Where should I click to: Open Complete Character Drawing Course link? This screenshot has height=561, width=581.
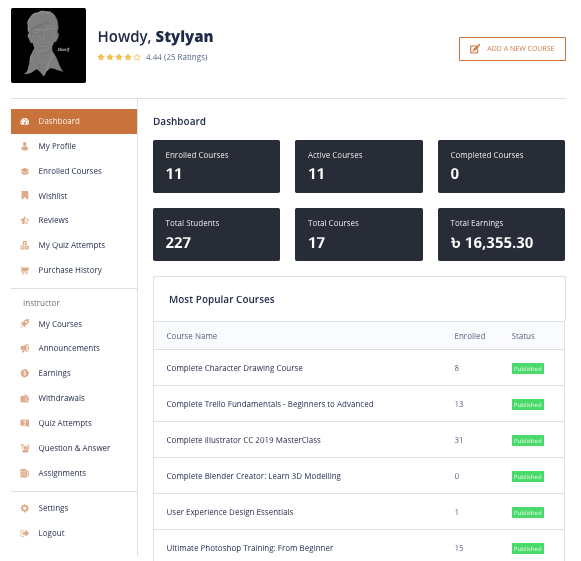[x=234, y=368]
